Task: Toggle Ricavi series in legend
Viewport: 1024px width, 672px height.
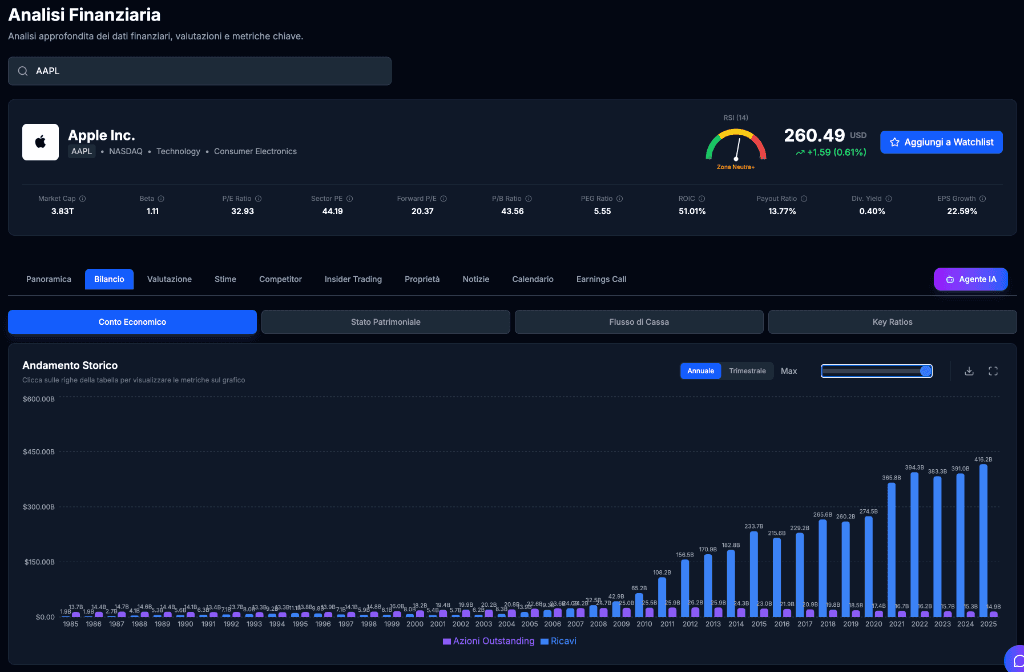Action: [x=557, y=641]
